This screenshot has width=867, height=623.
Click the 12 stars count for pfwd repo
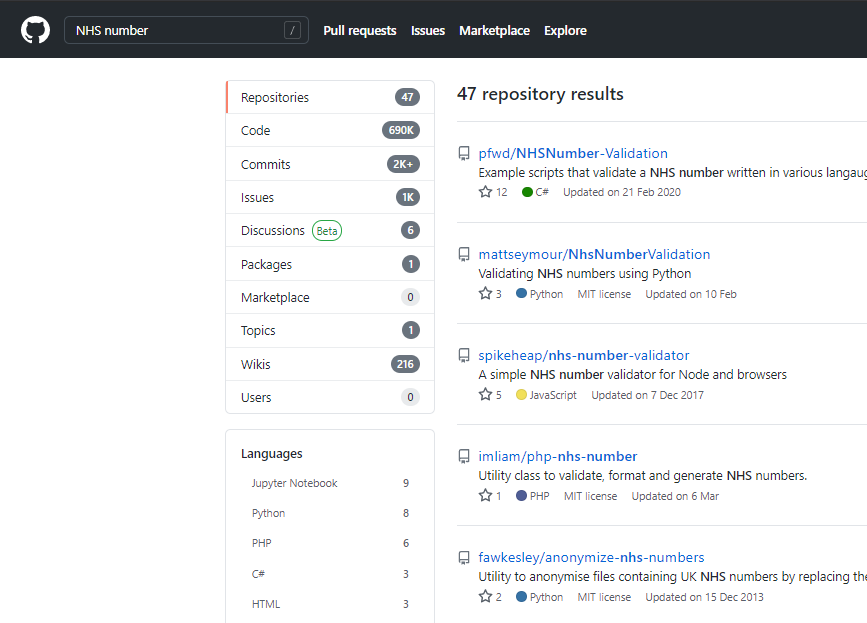[x=502, y=192]
